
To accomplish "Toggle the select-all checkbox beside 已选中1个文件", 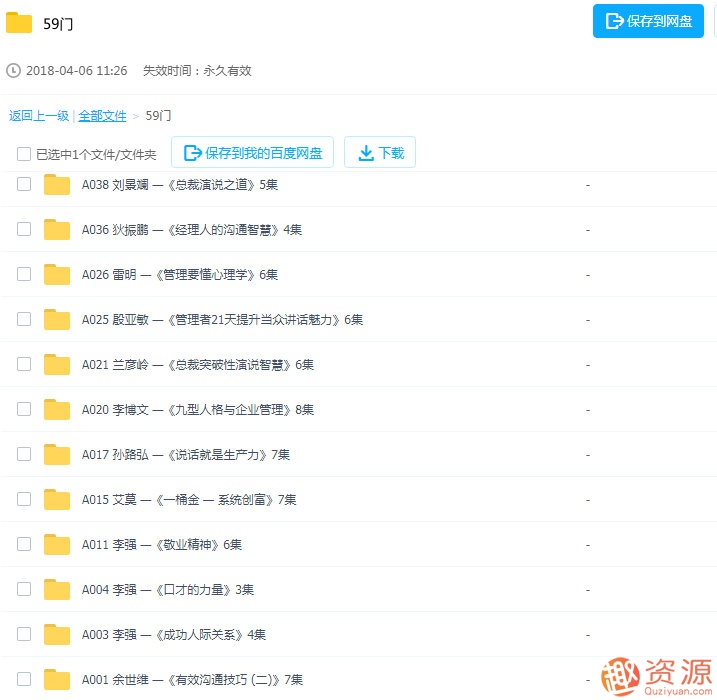I will click(x=24, y=154).
